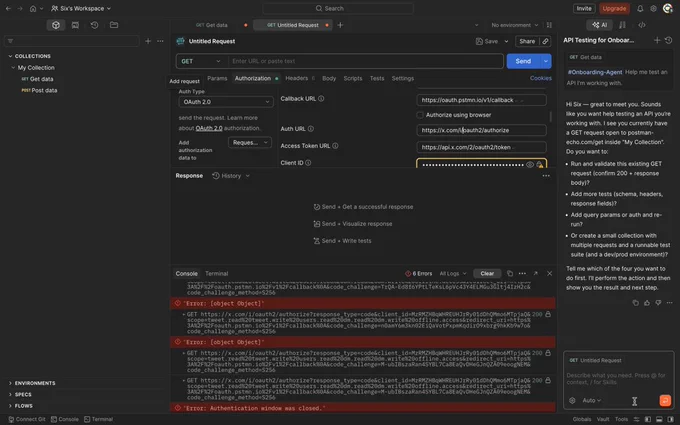Copy the share link icon
This screenshot has width=680, height=425.
pos(545,41)
